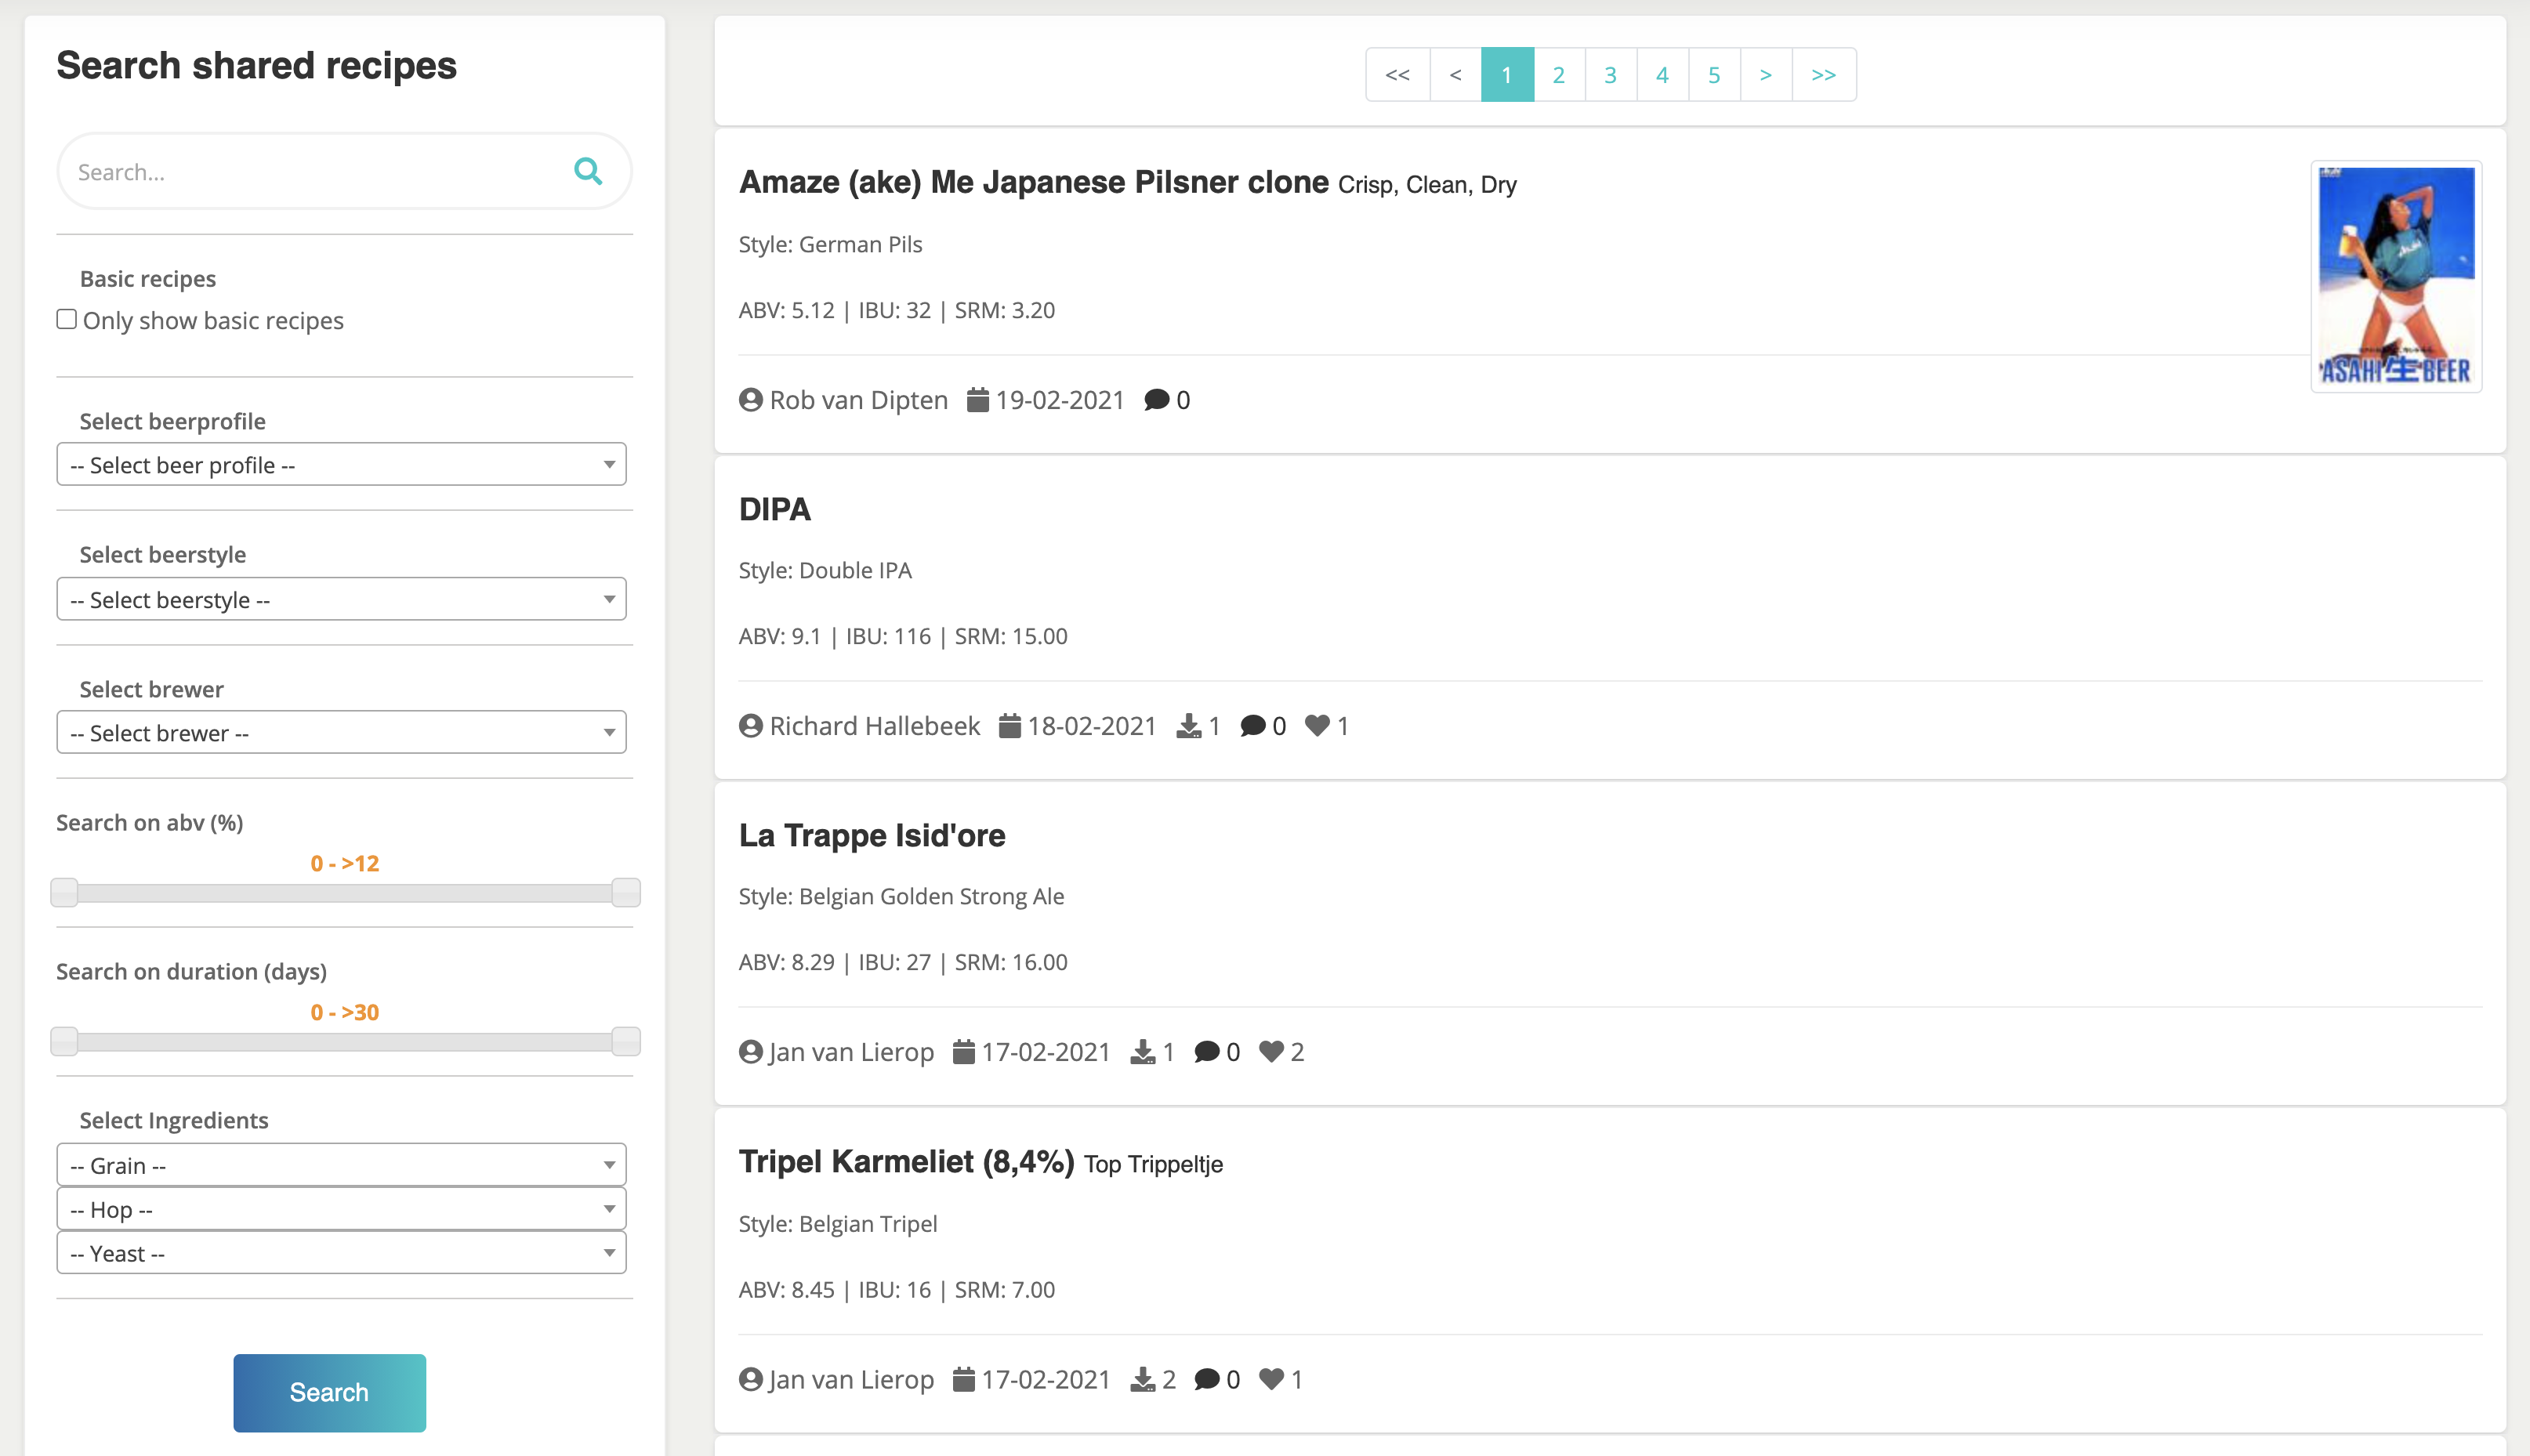This screenshot has height=1456, width=2530.
Task: Open La Trappe Isid'ore recipe title
Action: 872,835
